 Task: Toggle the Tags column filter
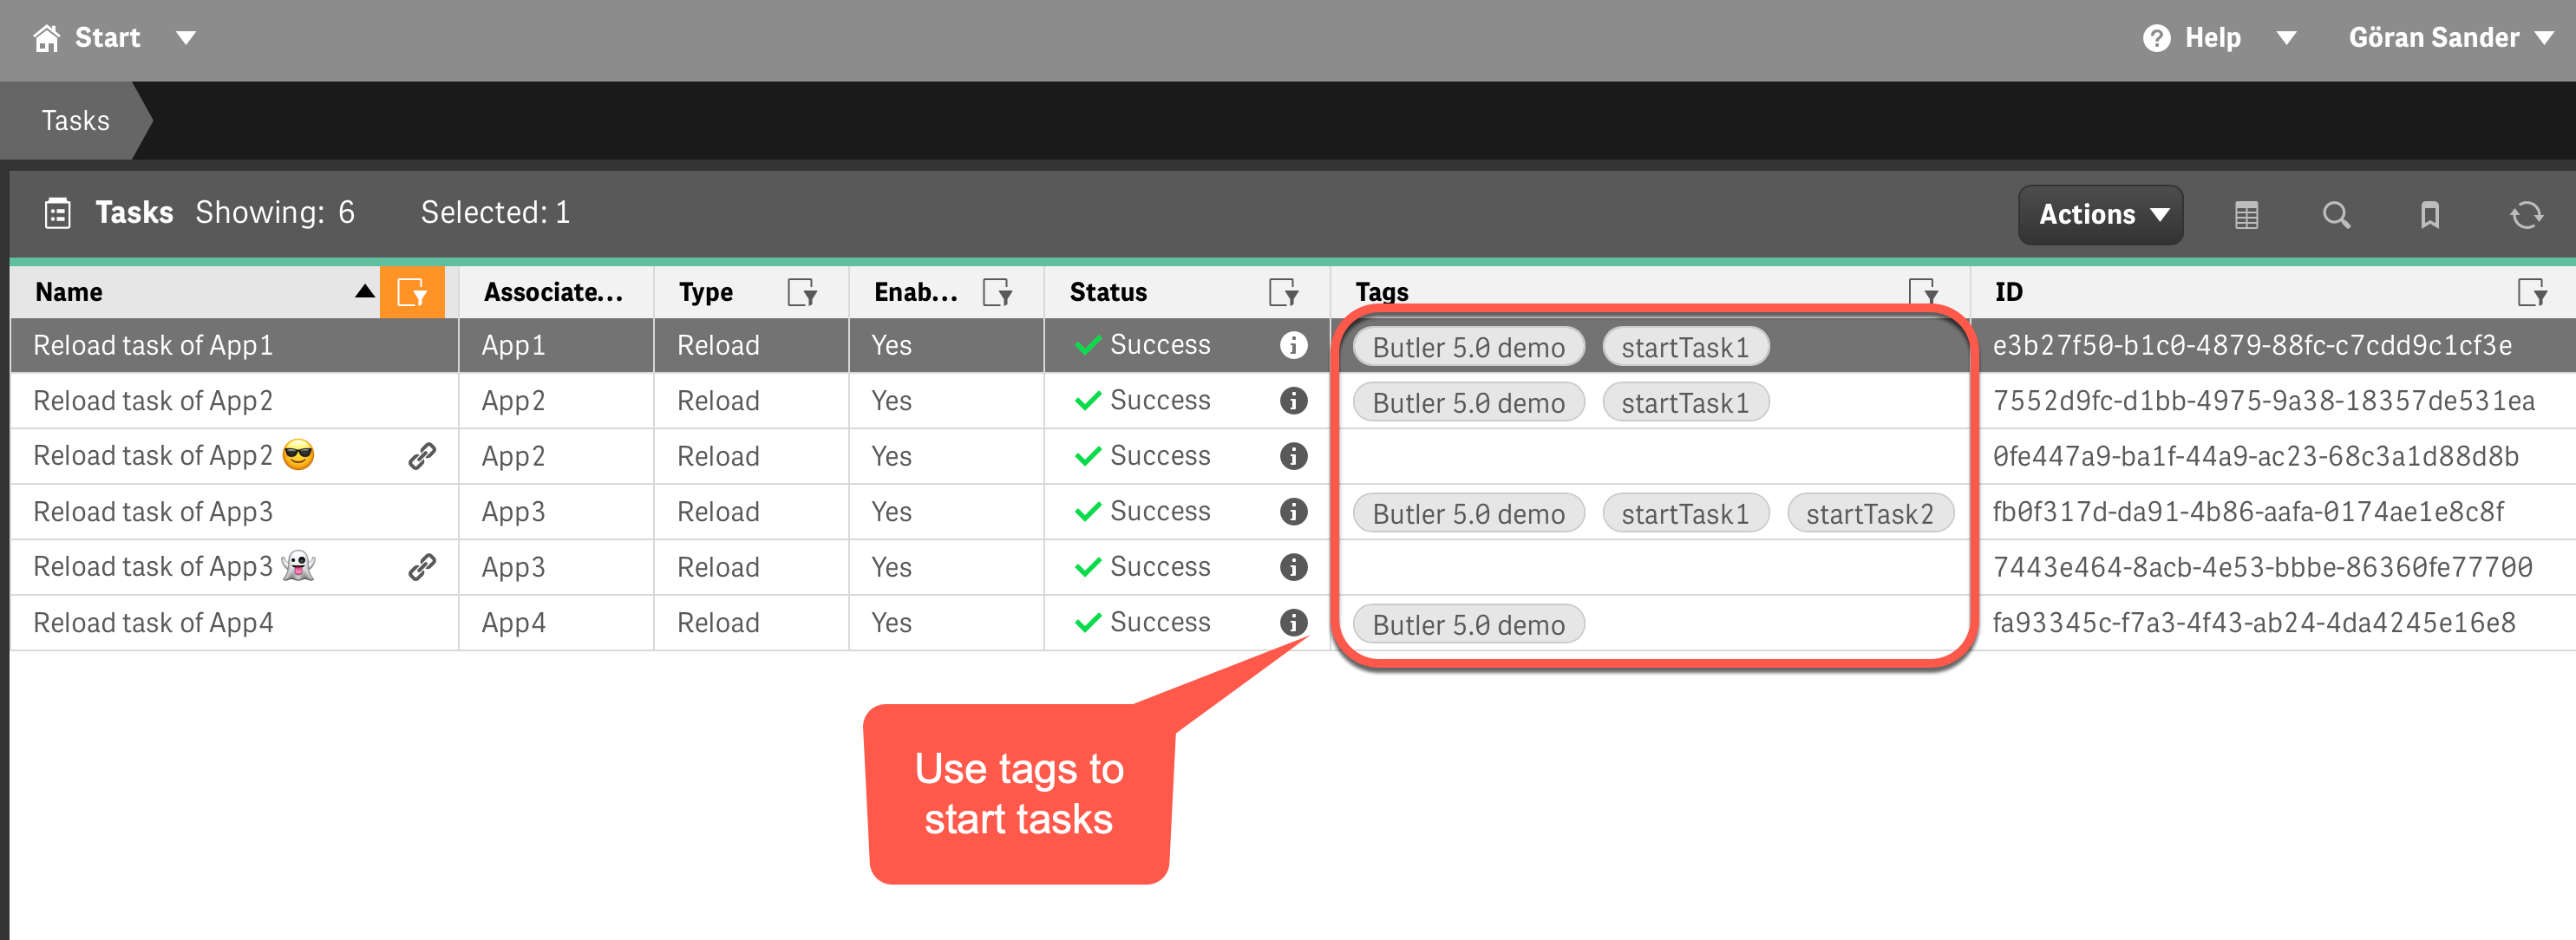tap(1922, 291)
